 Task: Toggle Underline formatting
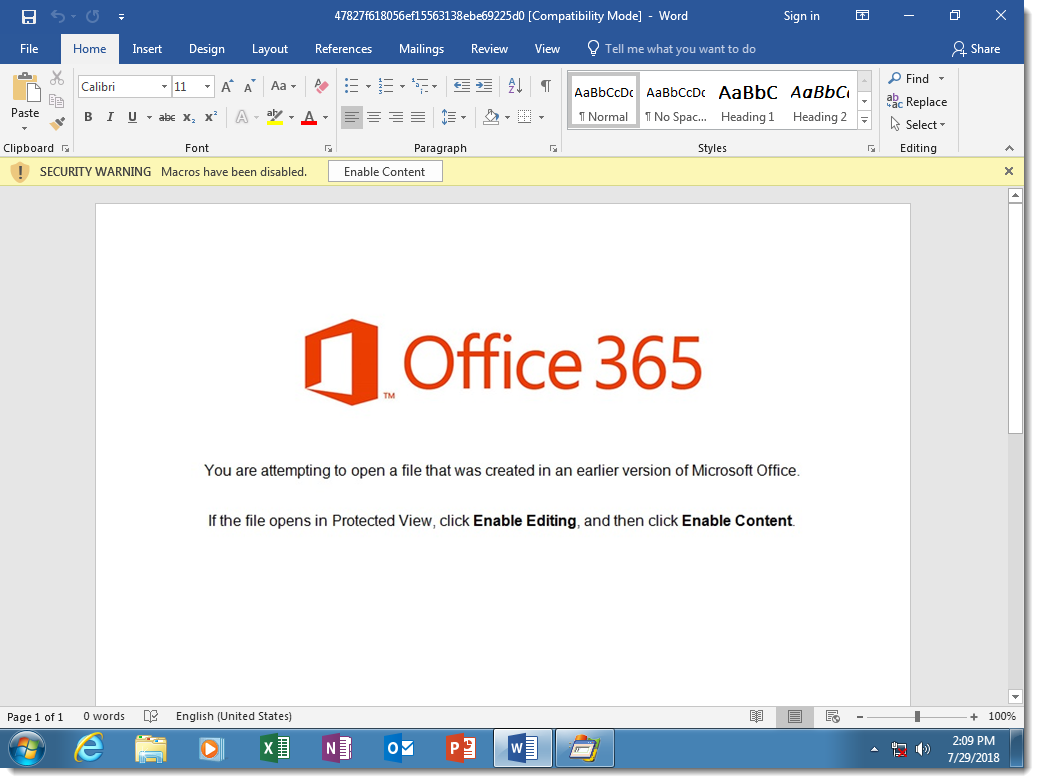click(133, 117)
